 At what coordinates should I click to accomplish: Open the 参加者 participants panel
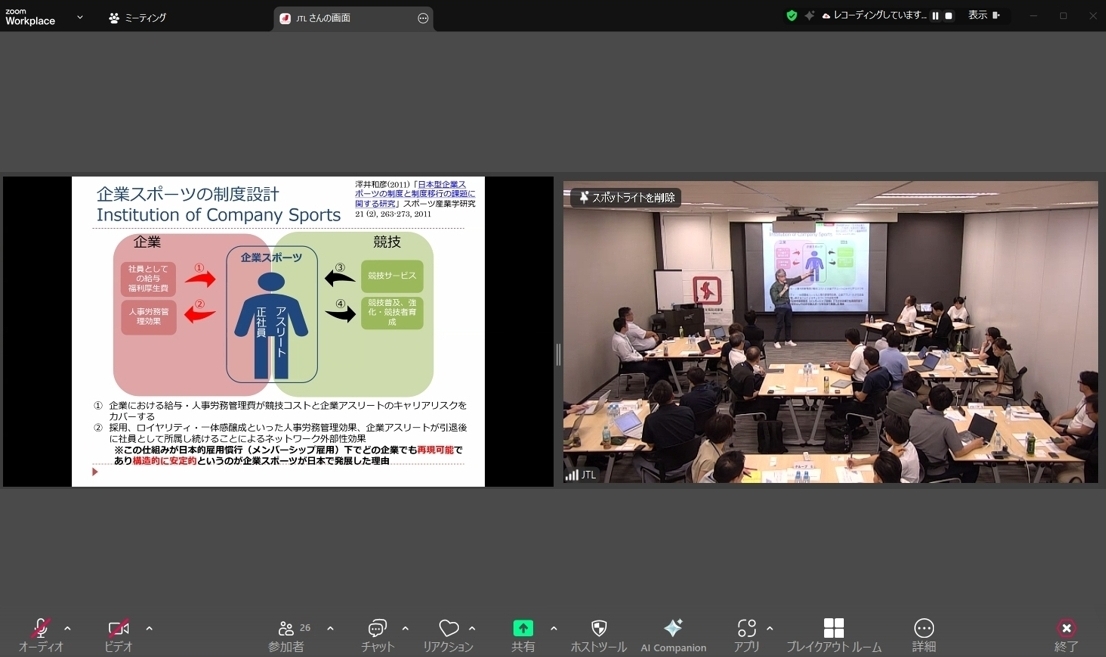click(286, 629)
